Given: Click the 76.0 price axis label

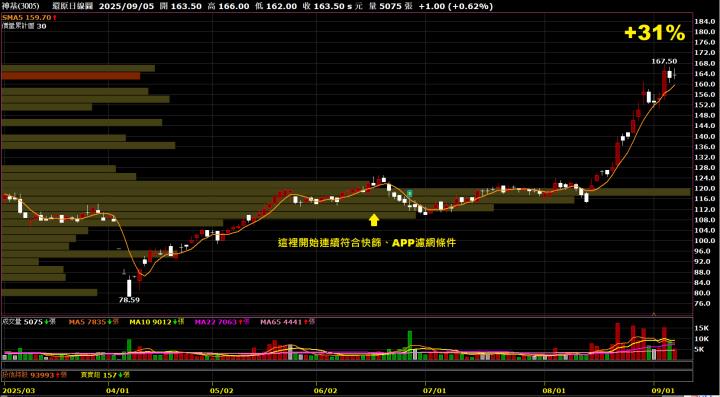Looking at the screenshot, I should coord(704,303).
